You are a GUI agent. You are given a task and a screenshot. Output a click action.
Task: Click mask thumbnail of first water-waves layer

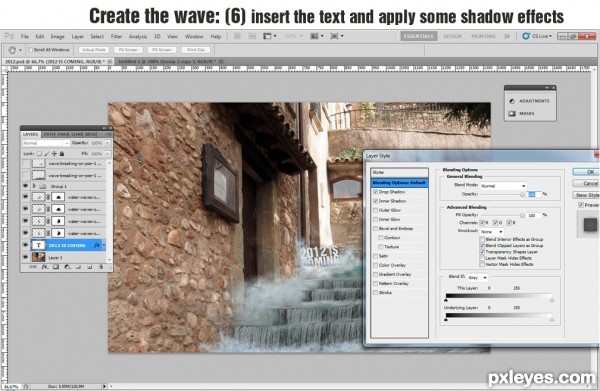pos(58,197)
